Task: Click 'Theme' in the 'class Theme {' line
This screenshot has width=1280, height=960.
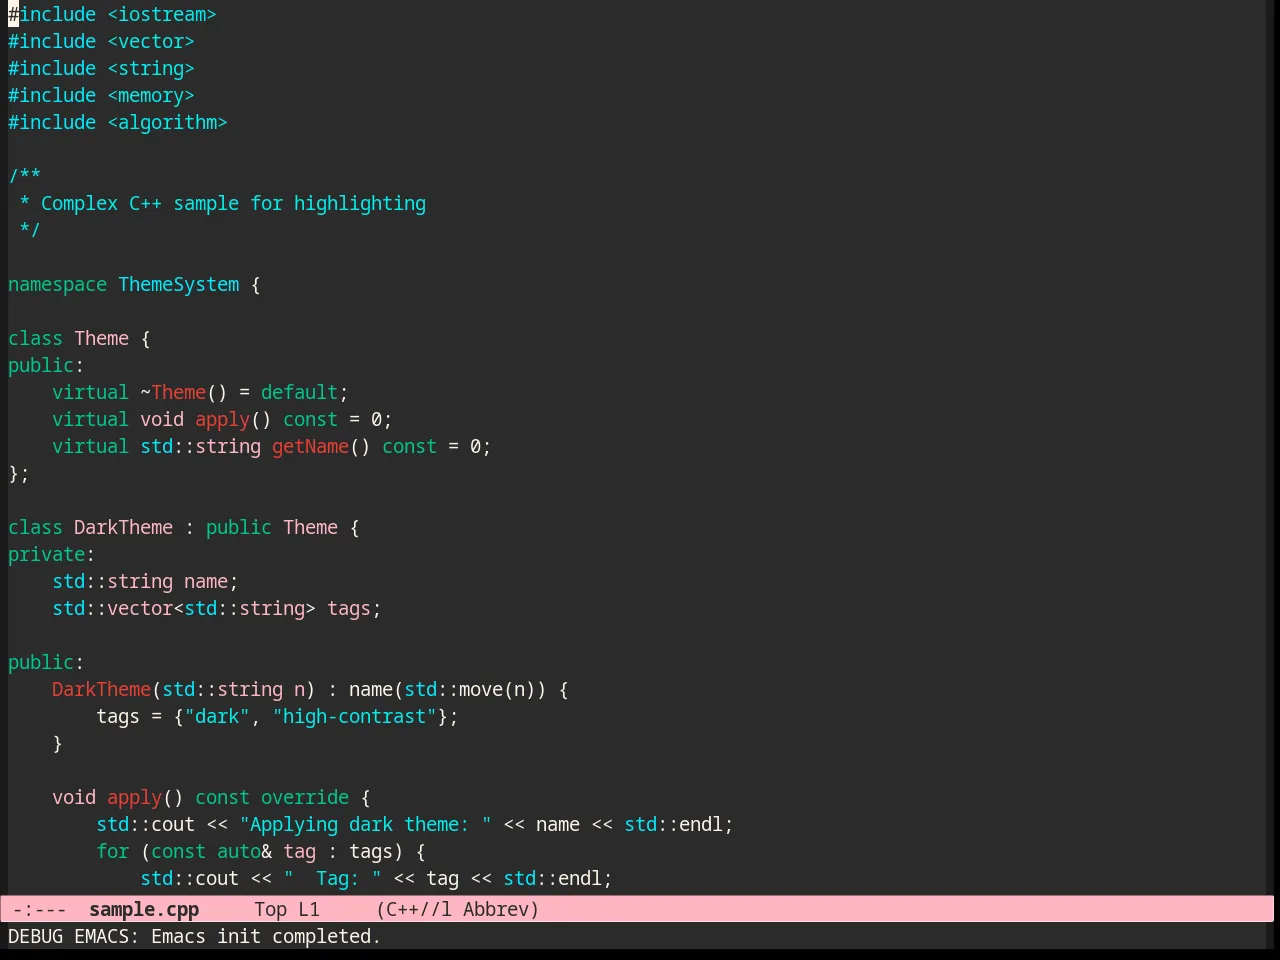Action: pyautogui.click(x=101, y=338)
